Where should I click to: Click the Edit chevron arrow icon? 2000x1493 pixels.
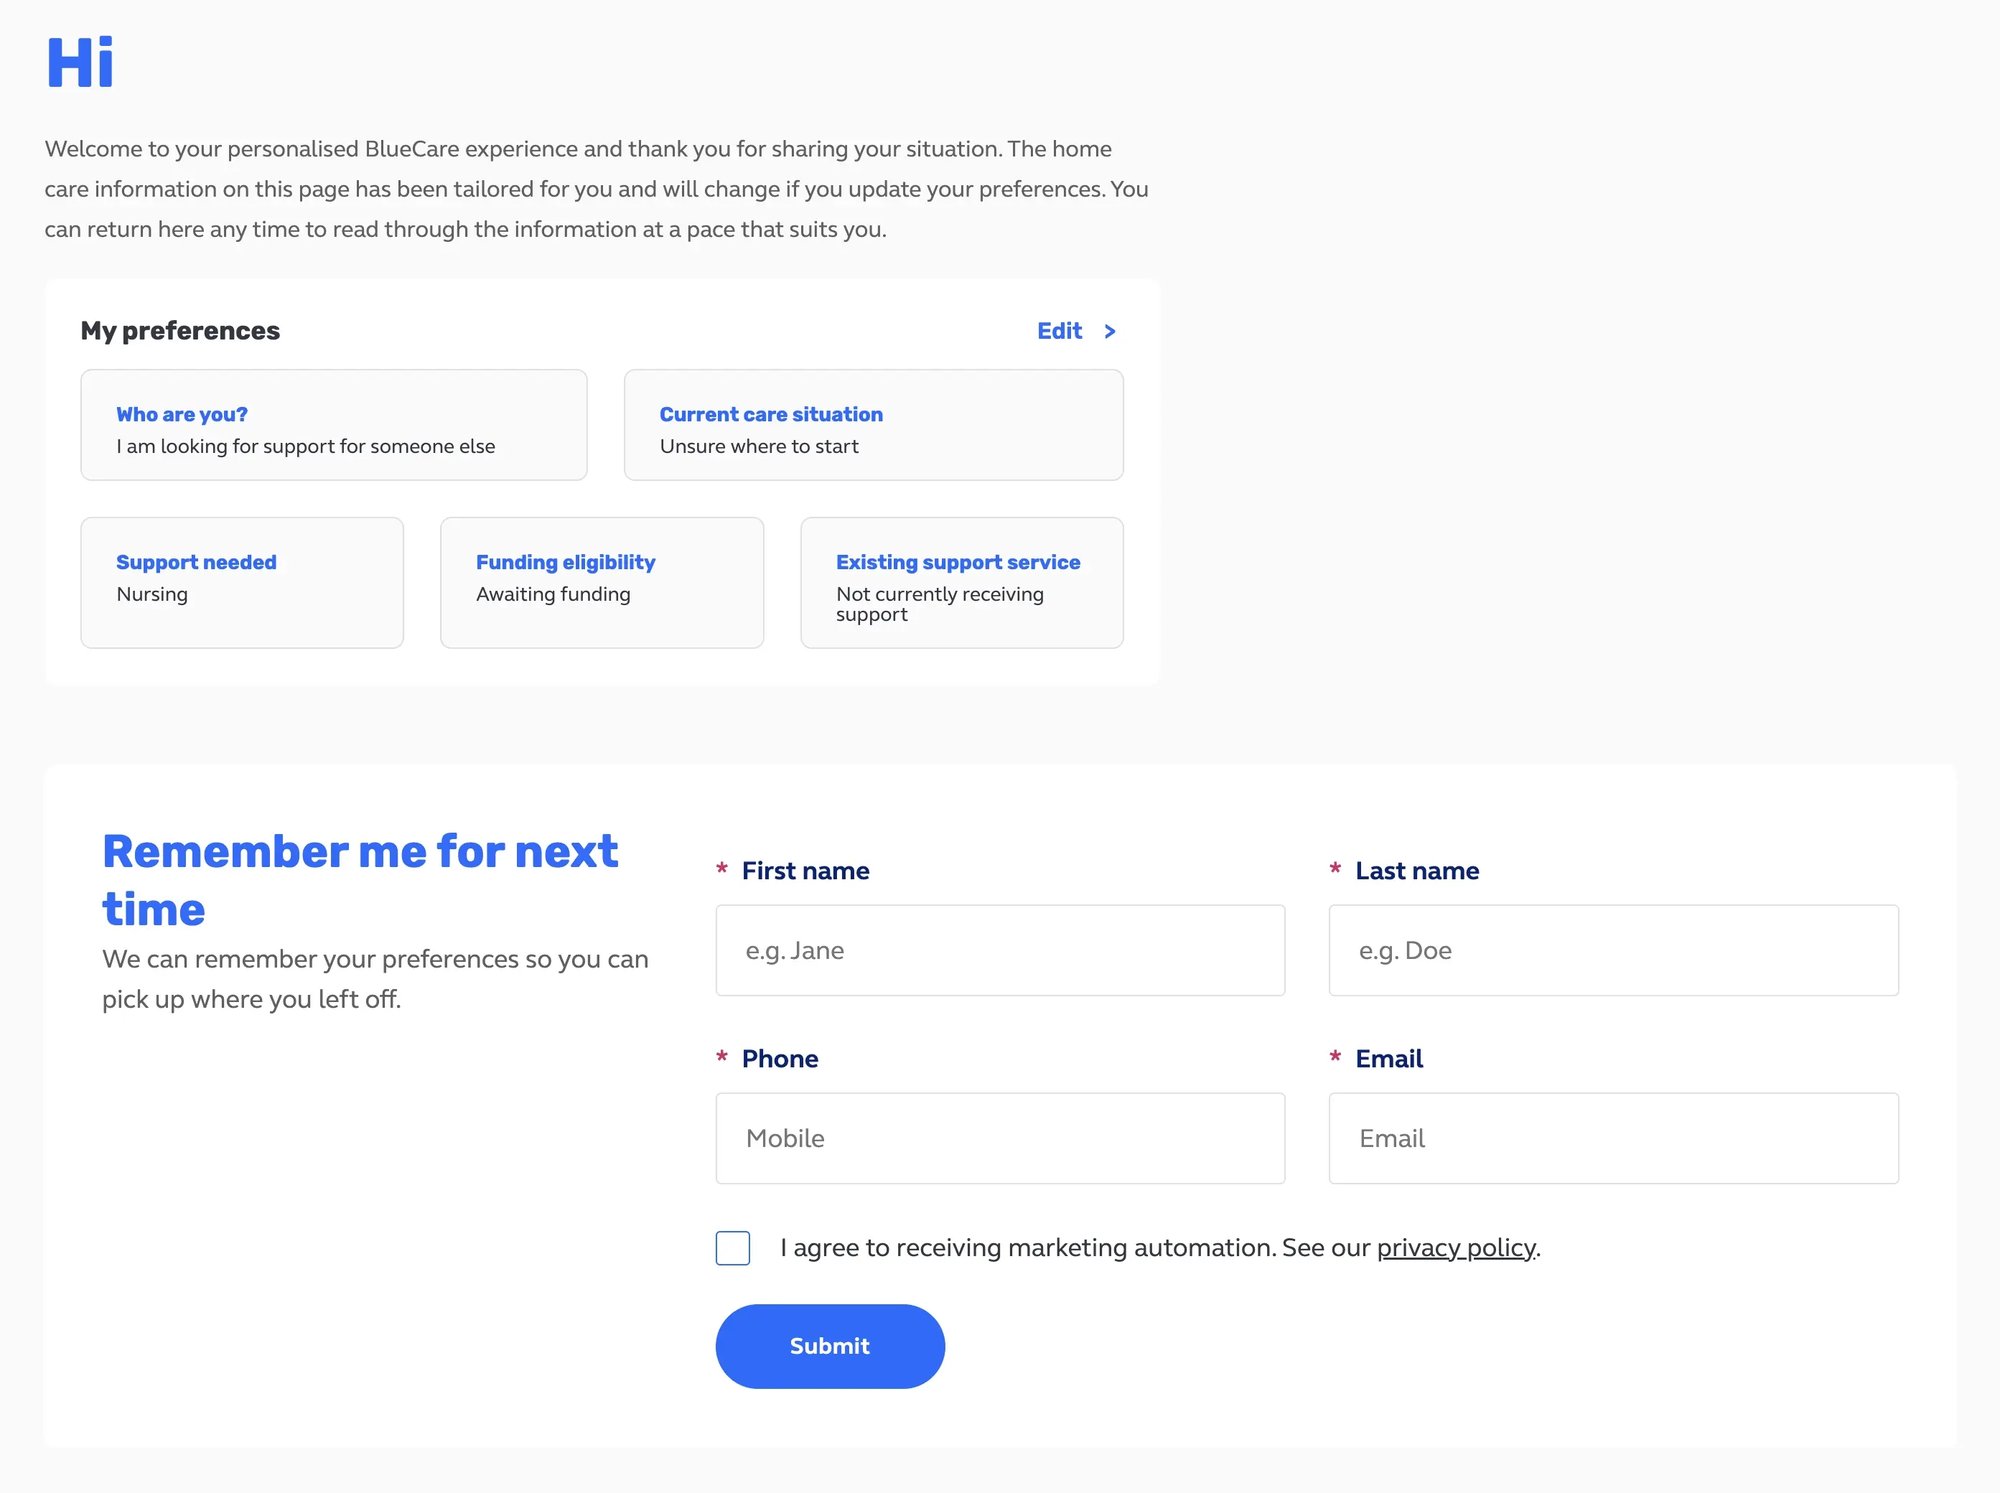(x=1109, y=331)
